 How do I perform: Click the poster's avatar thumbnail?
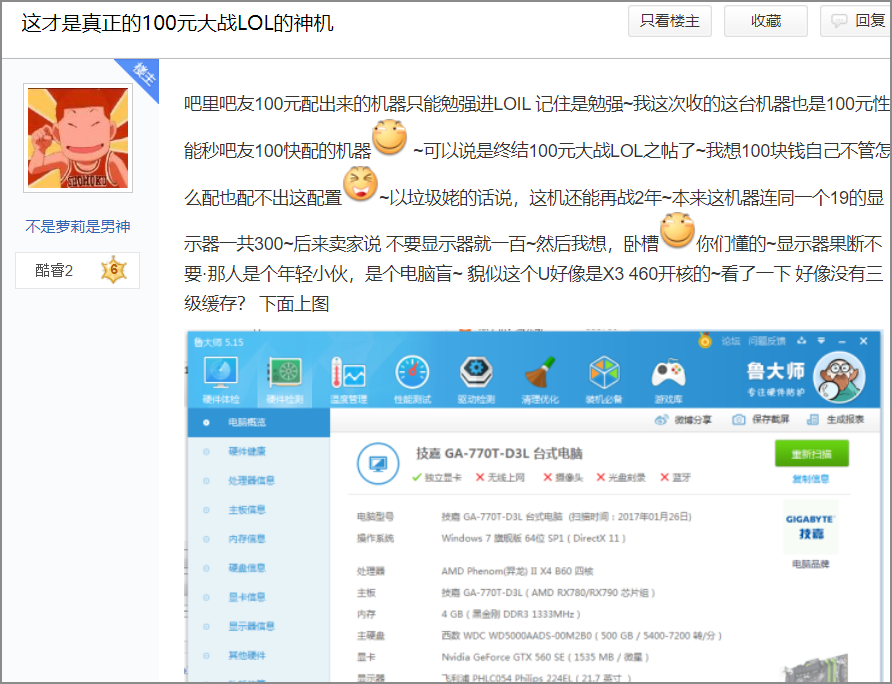pyautogui.click(x=77, y=135)
